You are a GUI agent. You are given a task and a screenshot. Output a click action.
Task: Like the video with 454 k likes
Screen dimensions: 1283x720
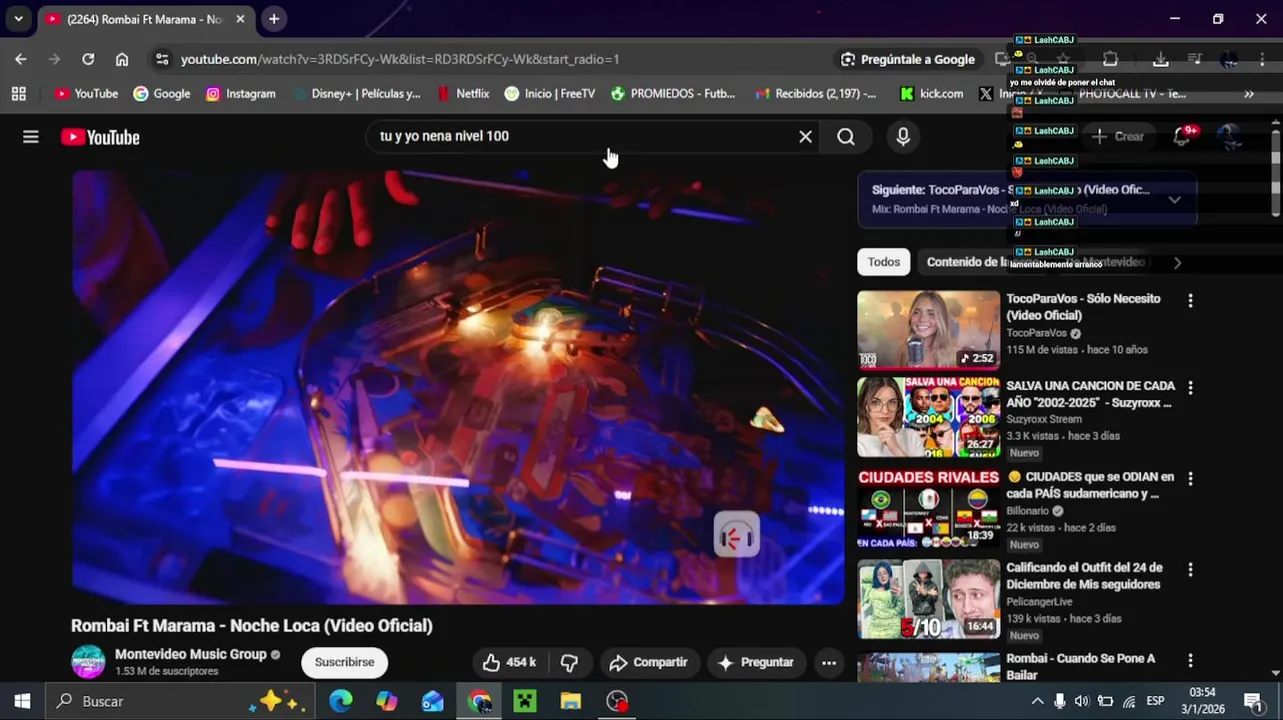pos(510,662)
